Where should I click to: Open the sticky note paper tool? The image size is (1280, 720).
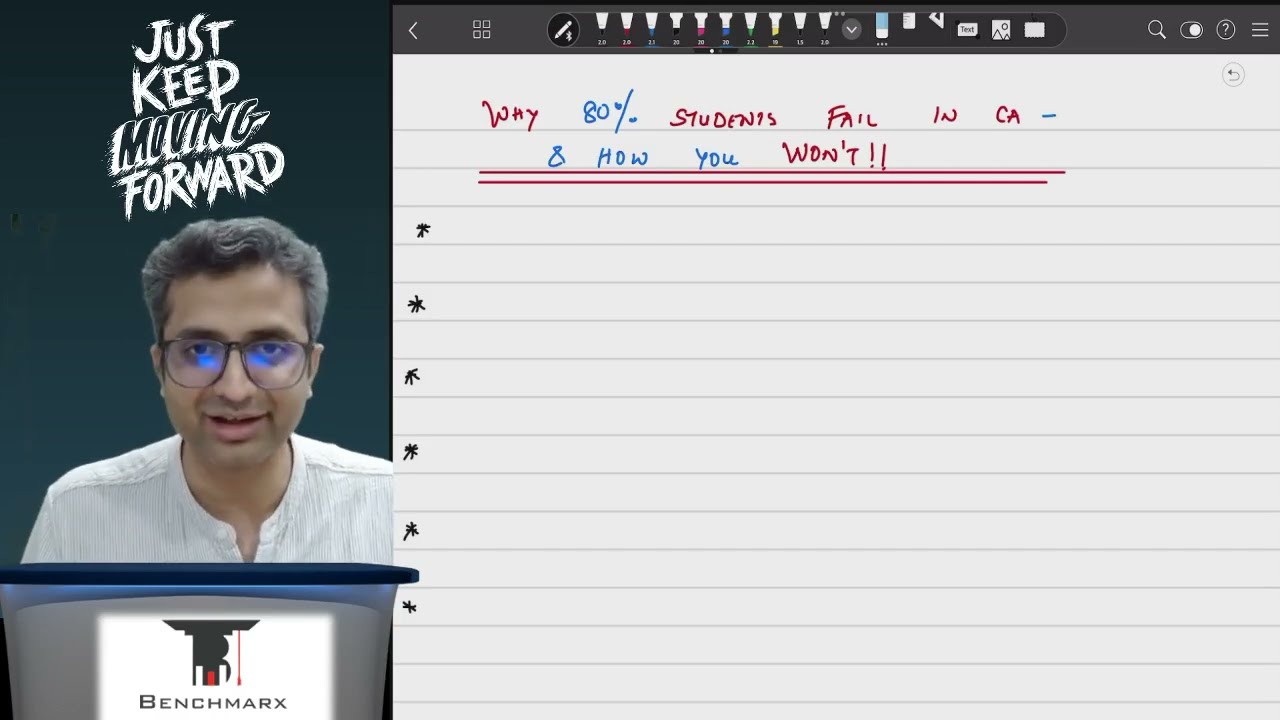[x=909, y=21]
